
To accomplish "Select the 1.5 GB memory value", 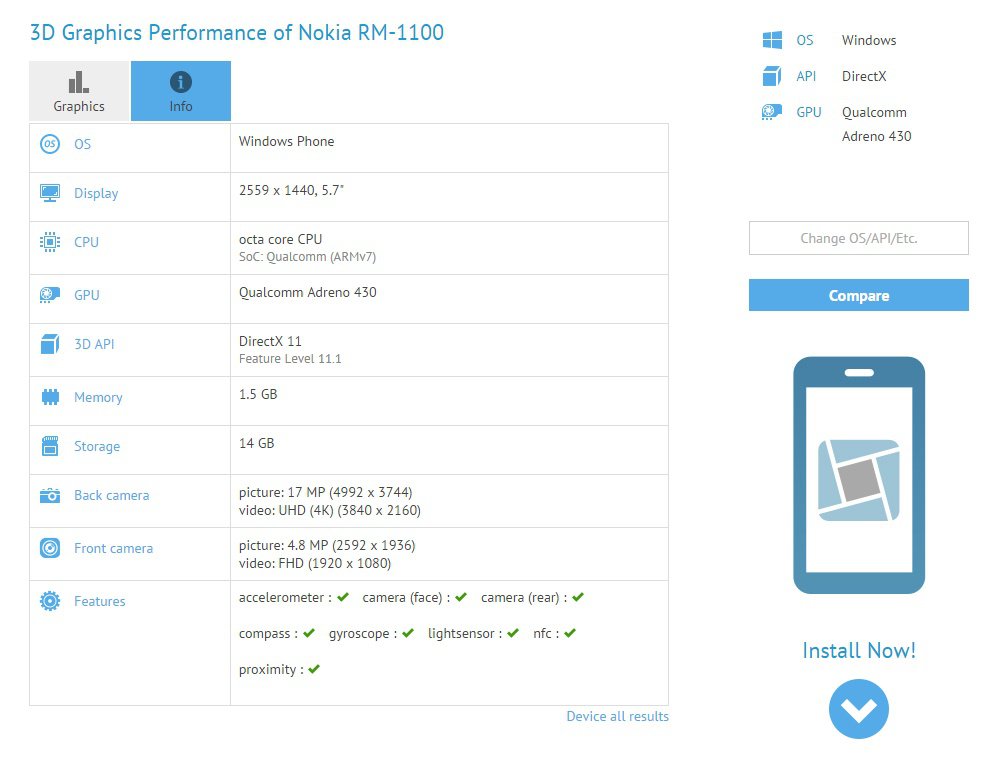I will (x=258, y=394).
